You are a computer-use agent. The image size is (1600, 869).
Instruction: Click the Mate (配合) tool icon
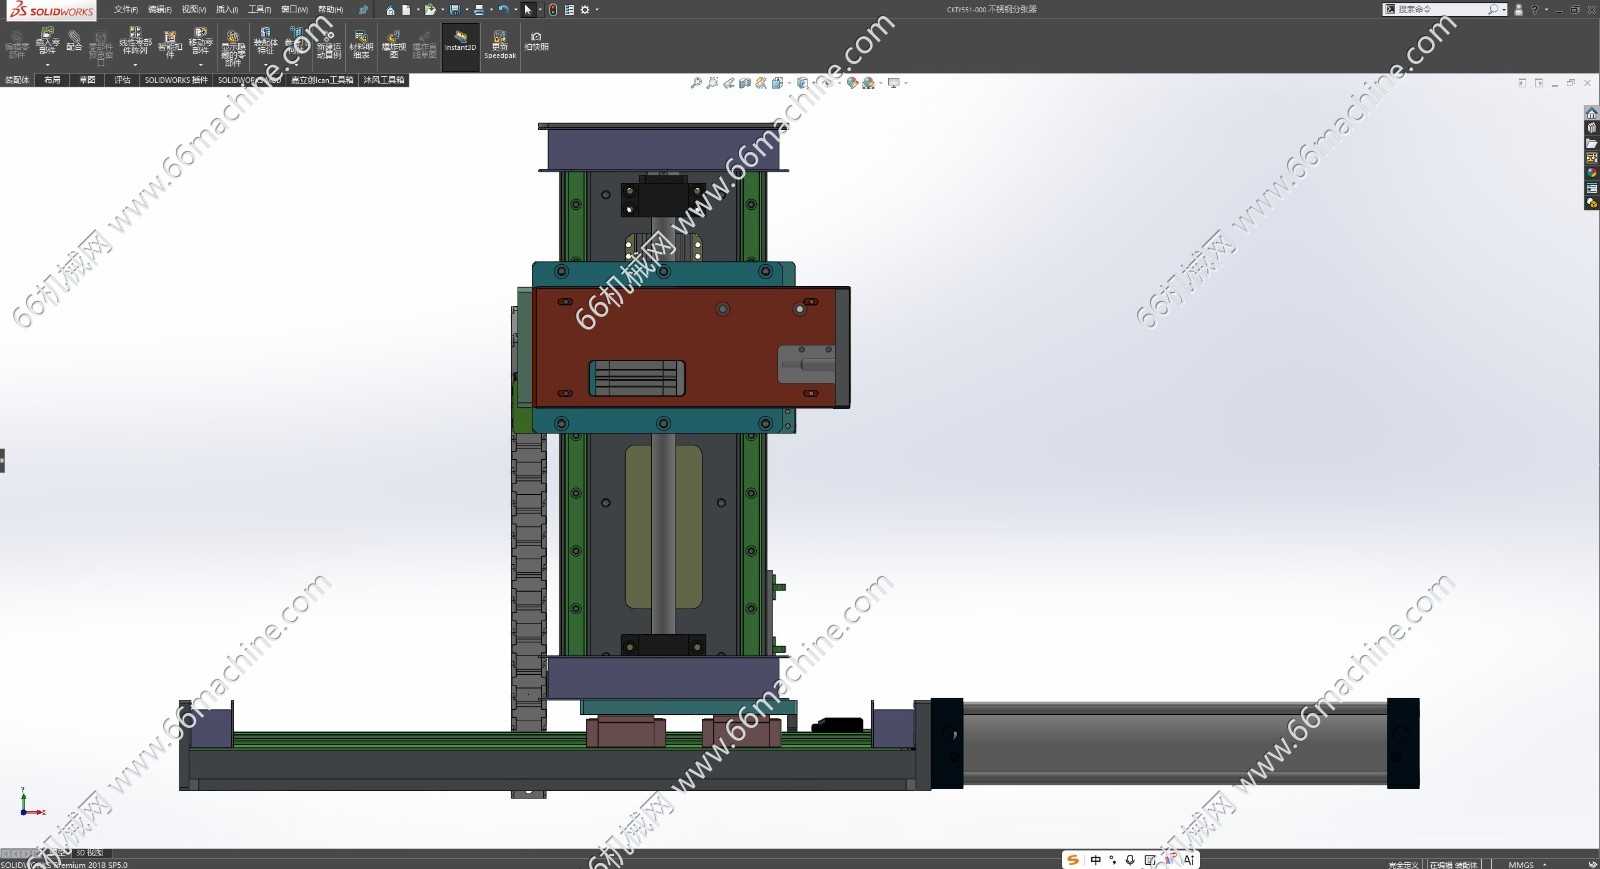[74, 43]
